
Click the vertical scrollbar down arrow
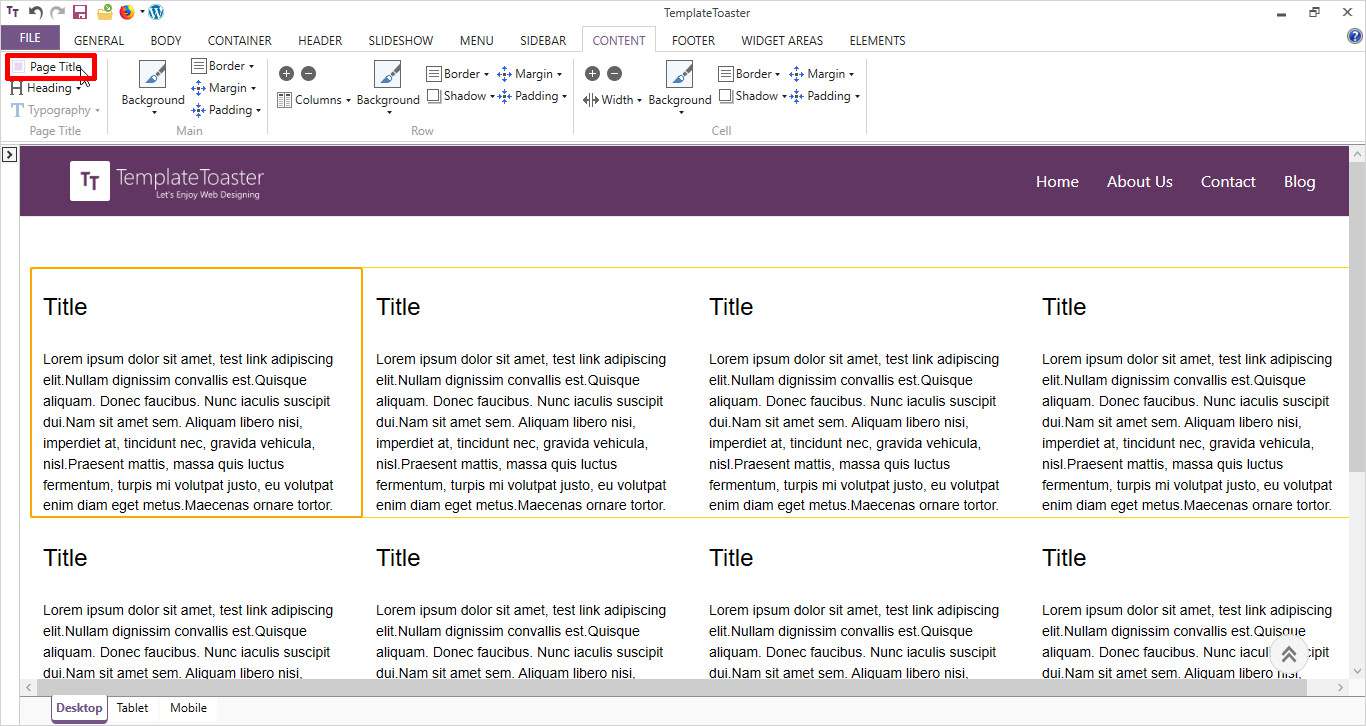pos(1357,672)
